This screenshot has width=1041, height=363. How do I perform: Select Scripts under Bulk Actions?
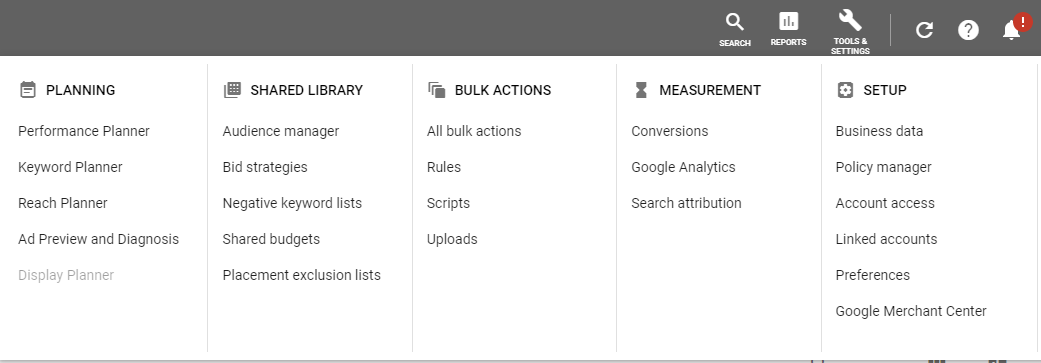(448, 203)
